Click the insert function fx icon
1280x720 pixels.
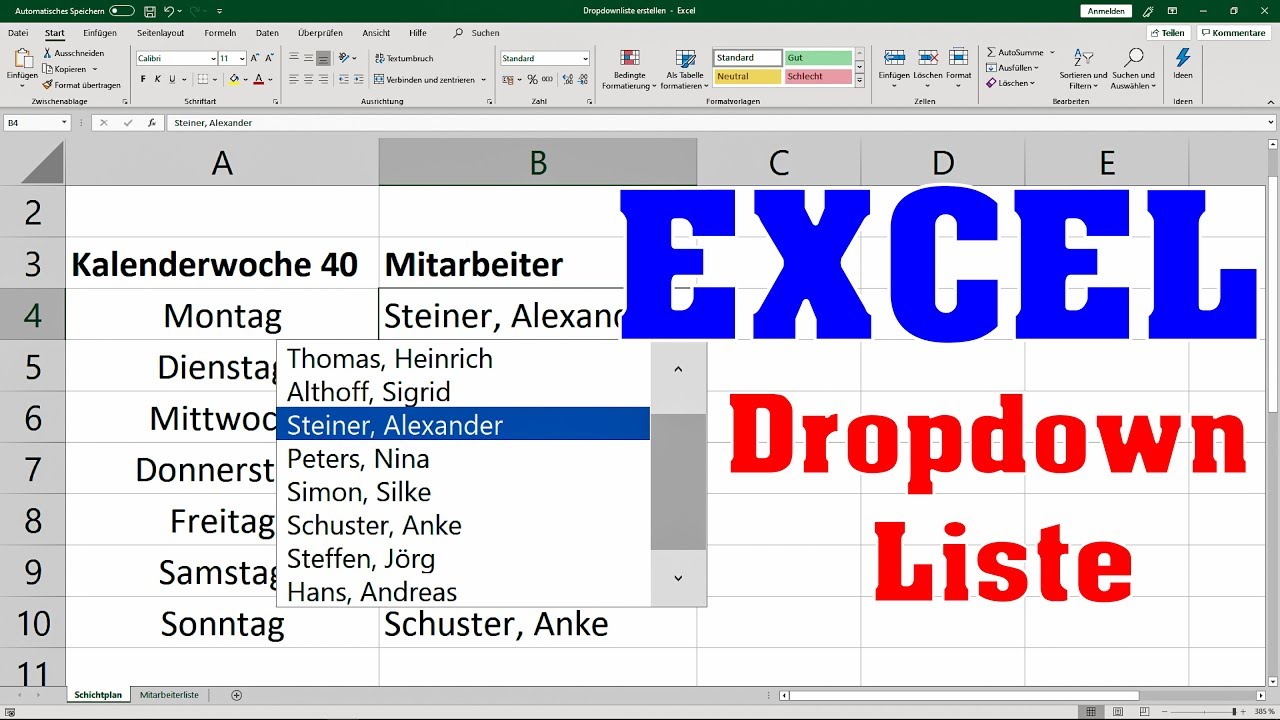[x=151, y=123]
